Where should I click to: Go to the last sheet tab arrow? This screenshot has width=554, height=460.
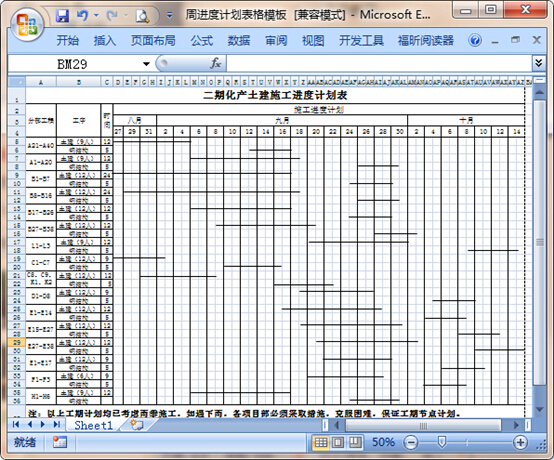pos(57,424)
